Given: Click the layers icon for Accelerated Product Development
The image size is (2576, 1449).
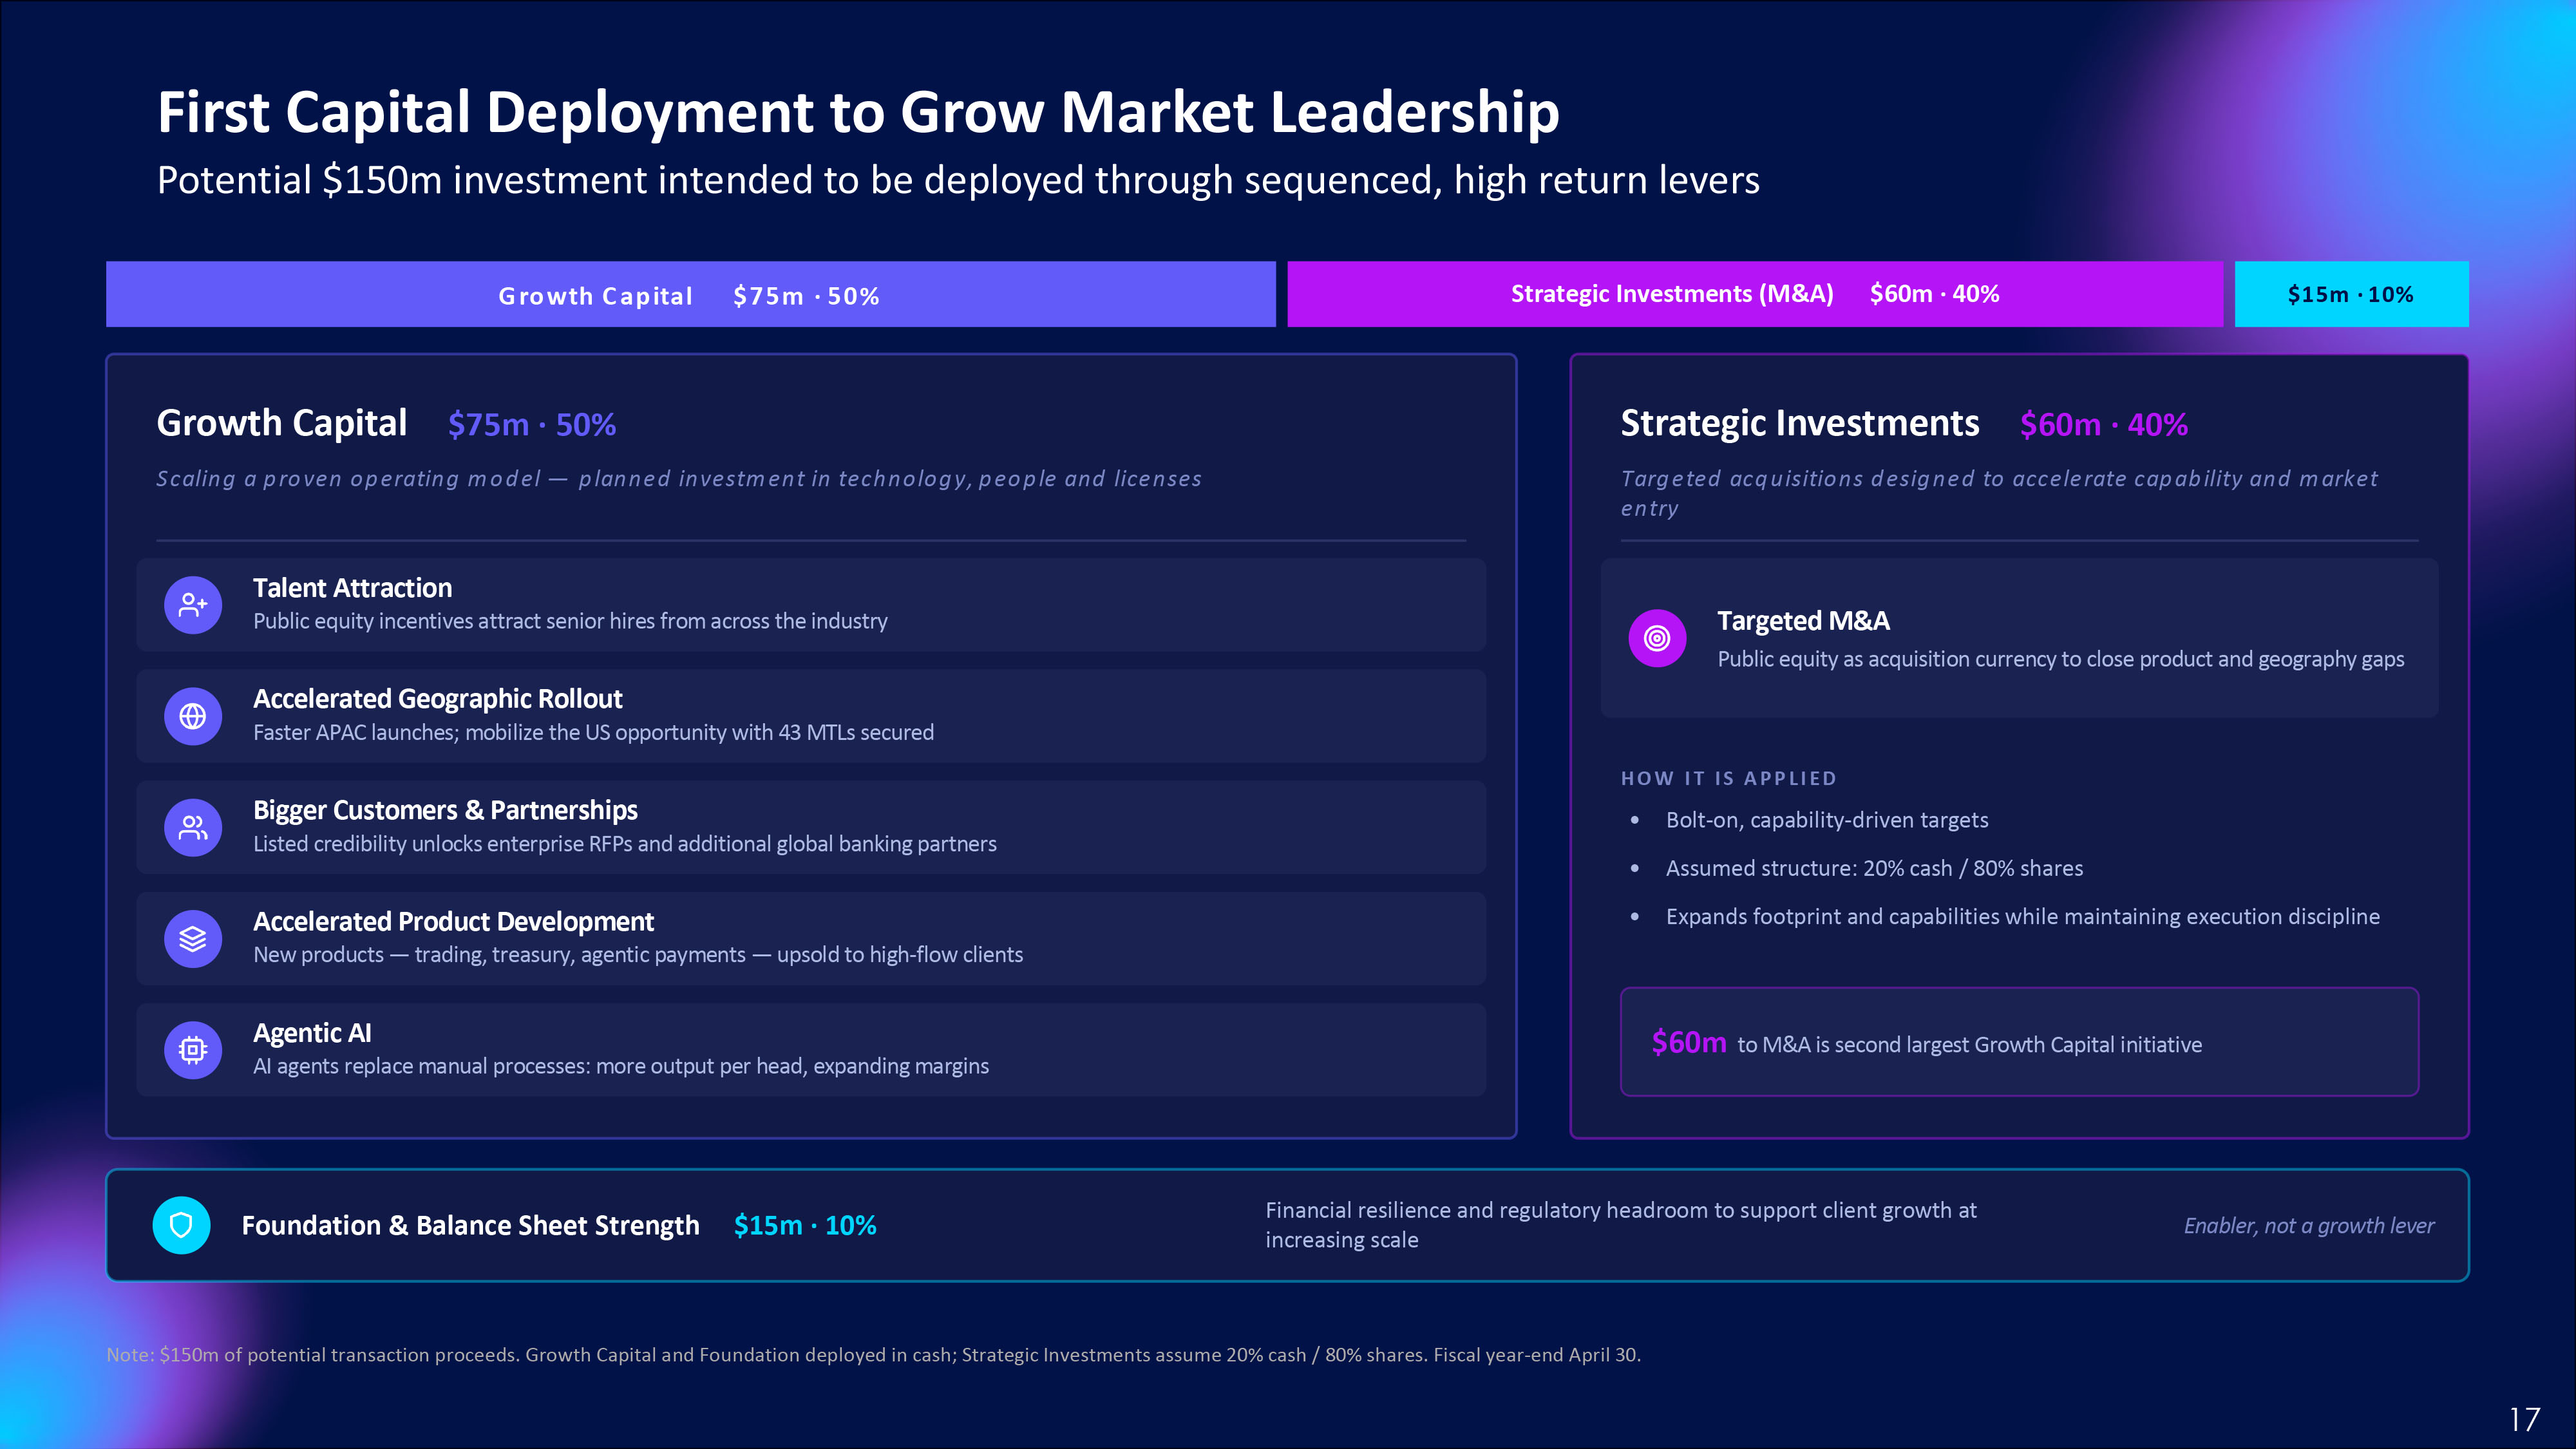Looking at the screenshot, I should pyautogui.click(x=193, y=939).
